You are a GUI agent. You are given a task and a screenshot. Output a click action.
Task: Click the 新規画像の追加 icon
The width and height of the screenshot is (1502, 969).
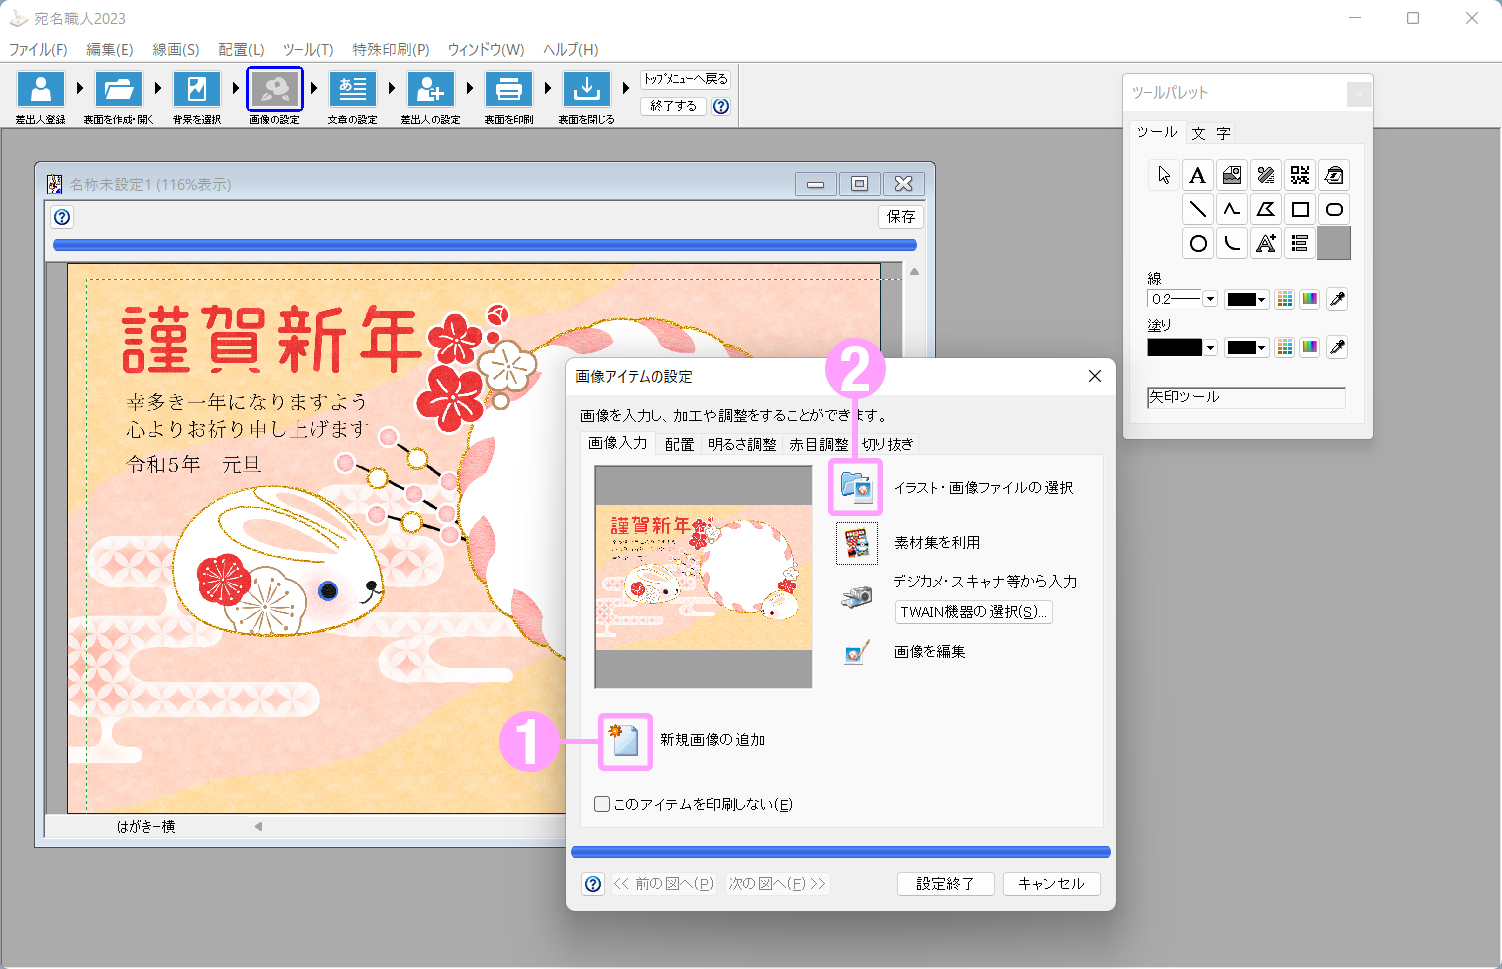click(x=625, y=741)
